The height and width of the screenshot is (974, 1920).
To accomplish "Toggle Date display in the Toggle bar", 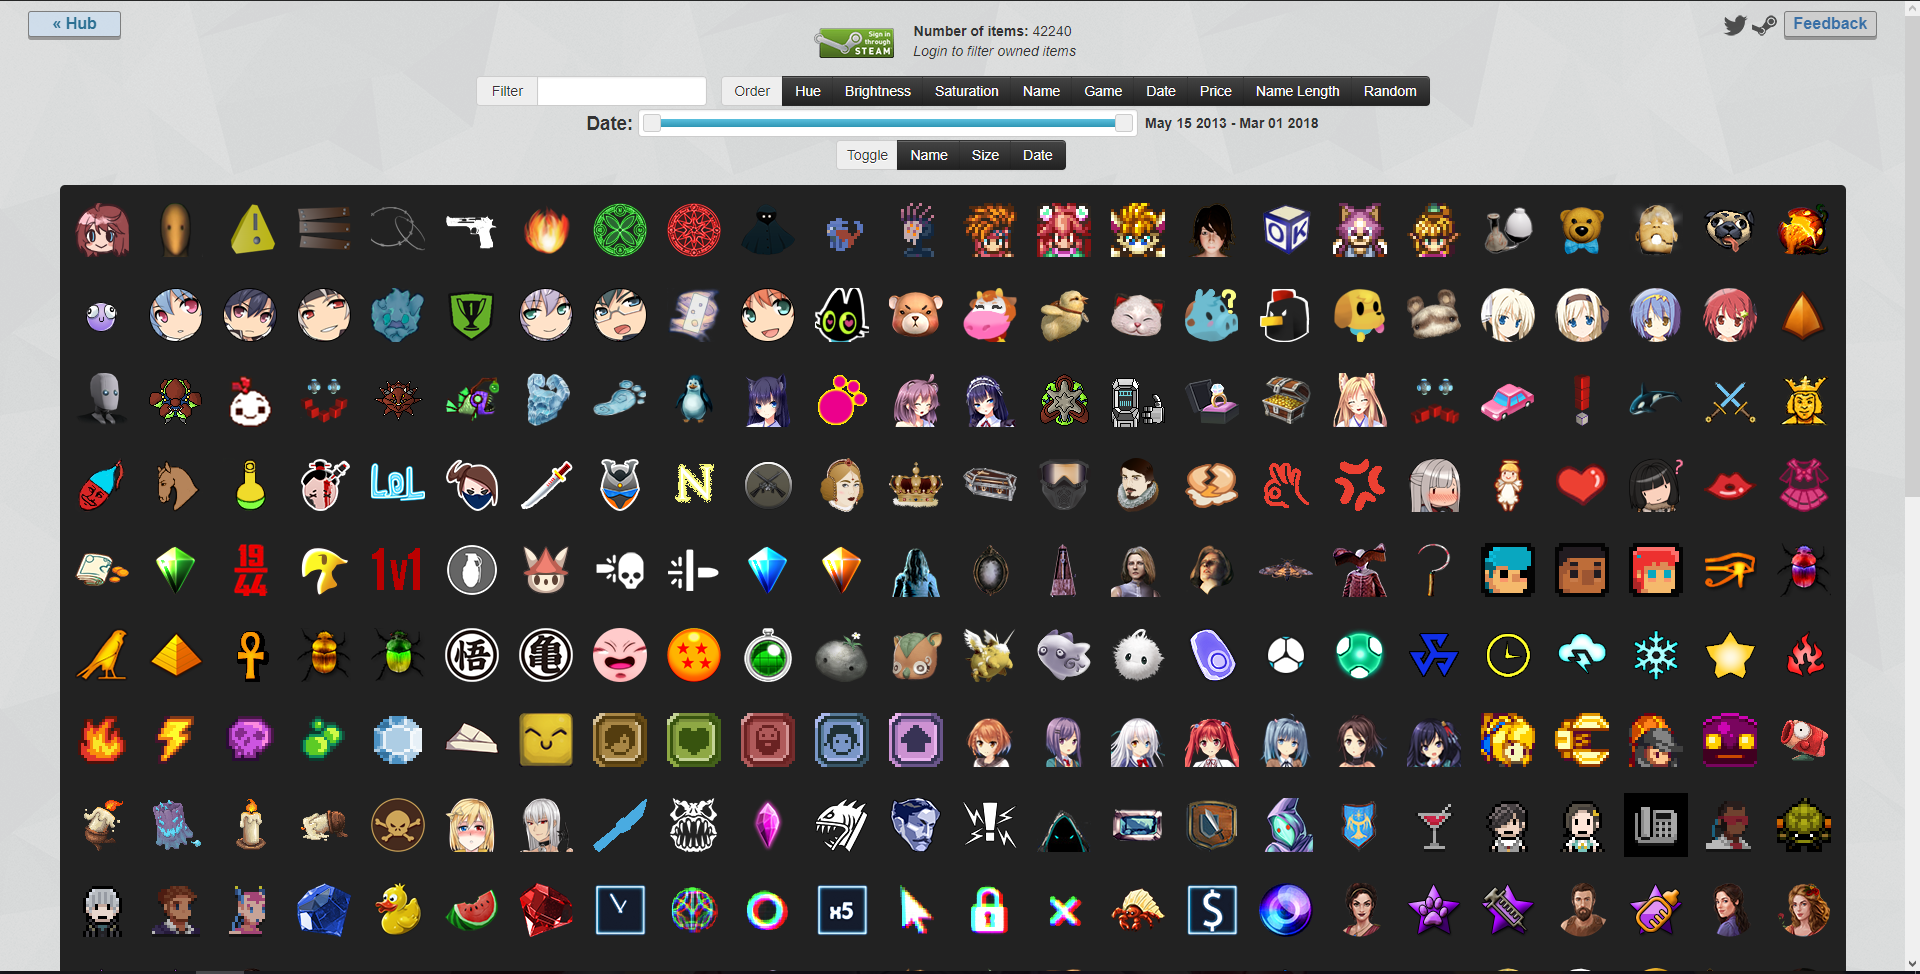I will 1038,155.
